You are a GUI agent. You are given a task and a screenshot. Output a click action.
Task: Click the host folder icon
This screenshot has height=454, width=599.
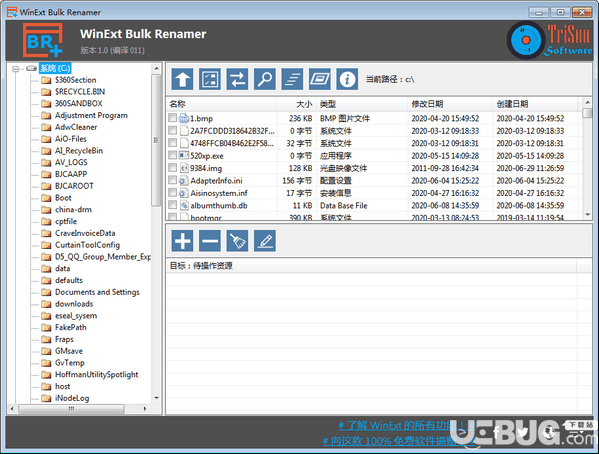[x=46, y=386]
